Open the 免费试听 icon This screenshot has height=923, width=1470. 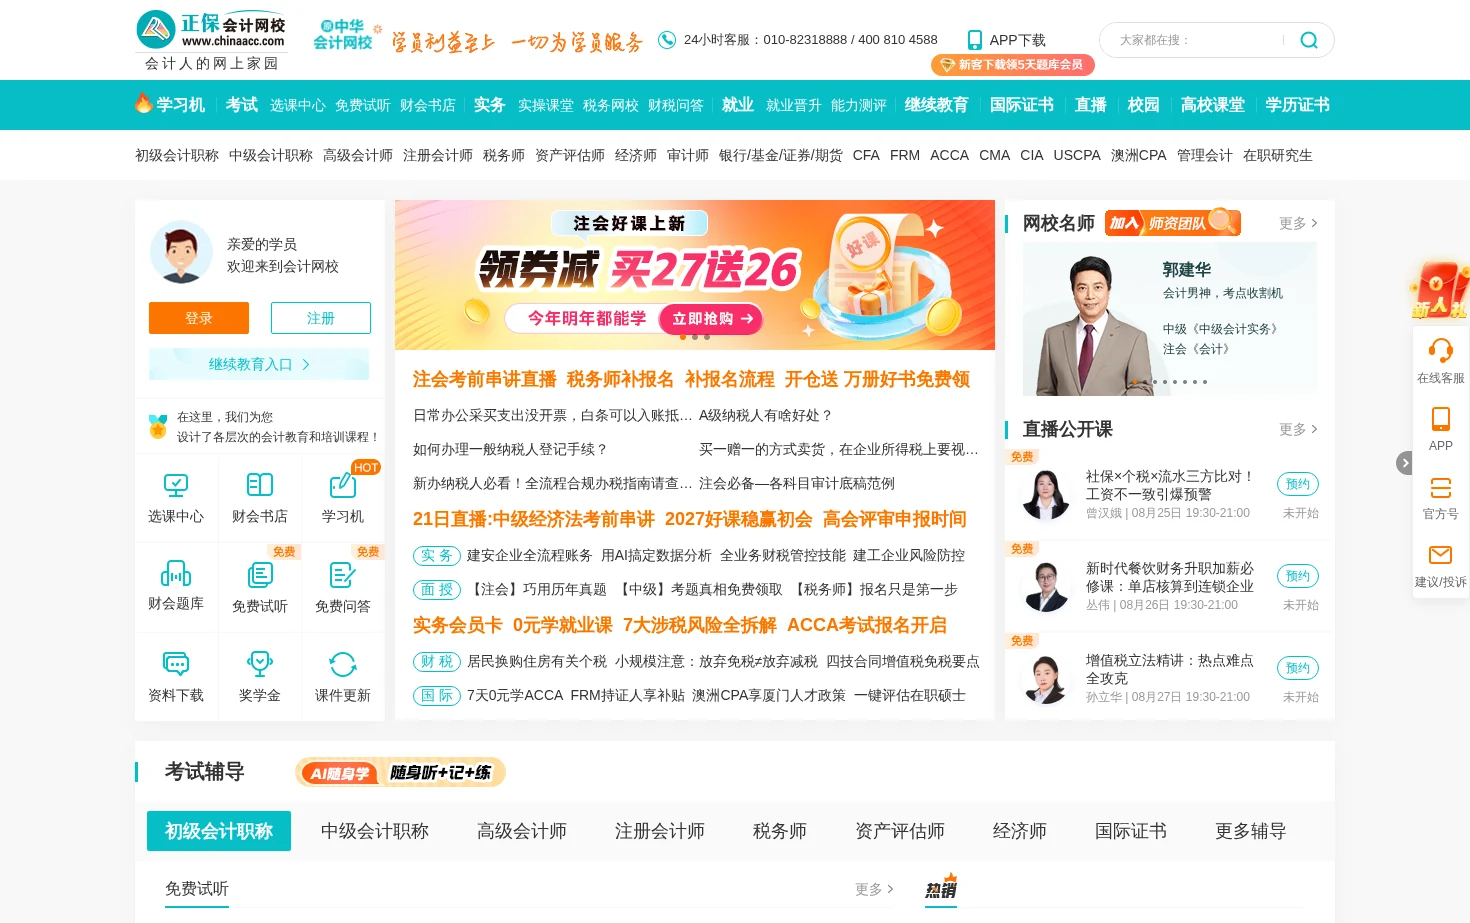(260, 575)
